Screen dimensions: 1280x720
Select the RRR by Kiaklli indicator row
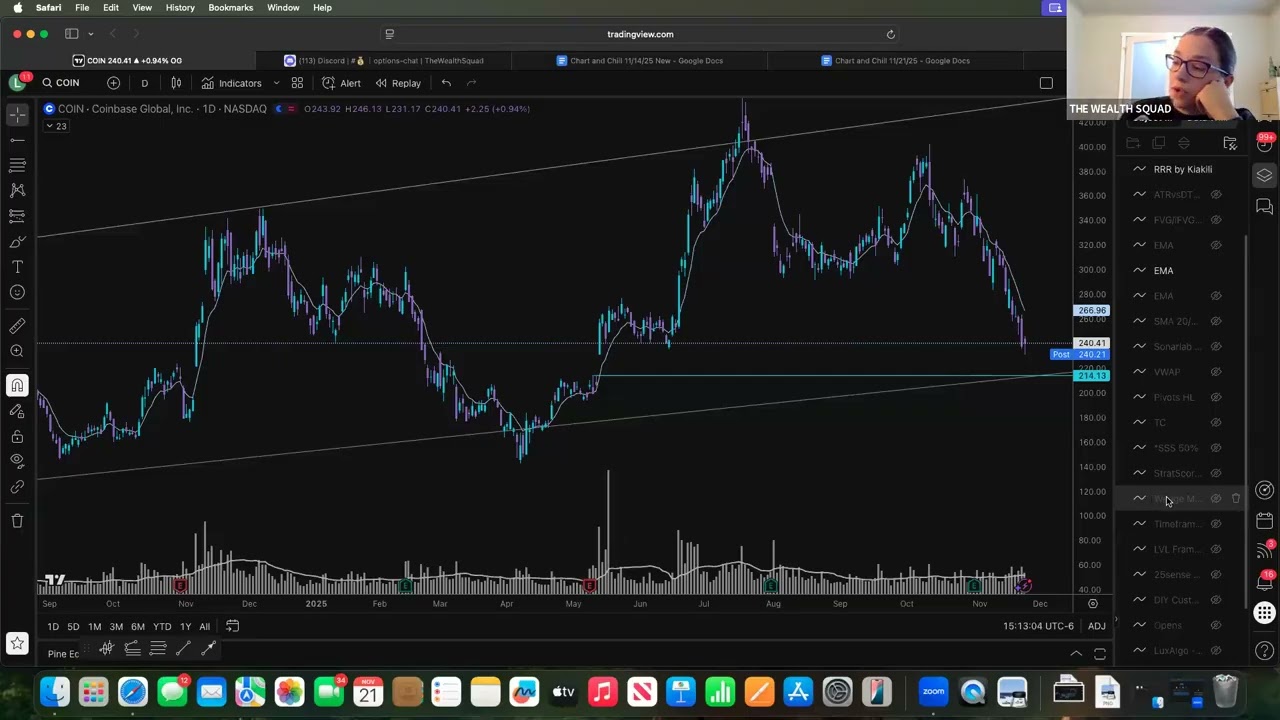[x=1183, y=169]
